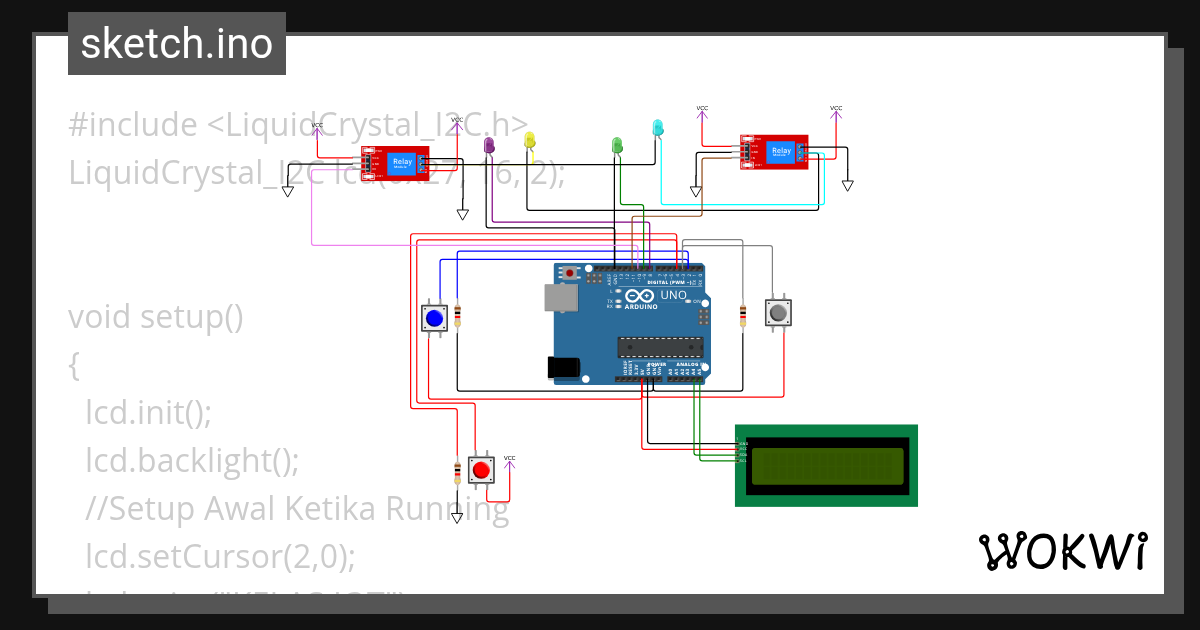
Task: Select the resistor beside the blue button
Action: click(x=457, y=315)
